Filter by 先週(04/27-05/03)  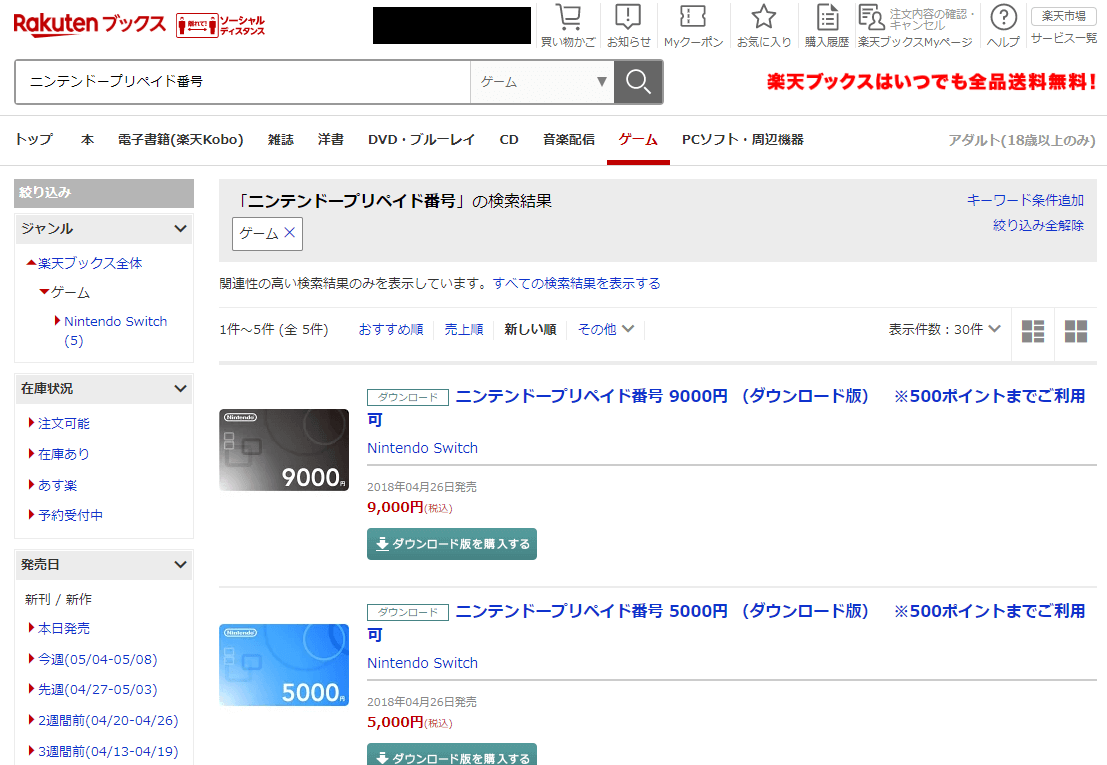click(x=97, y=689)
